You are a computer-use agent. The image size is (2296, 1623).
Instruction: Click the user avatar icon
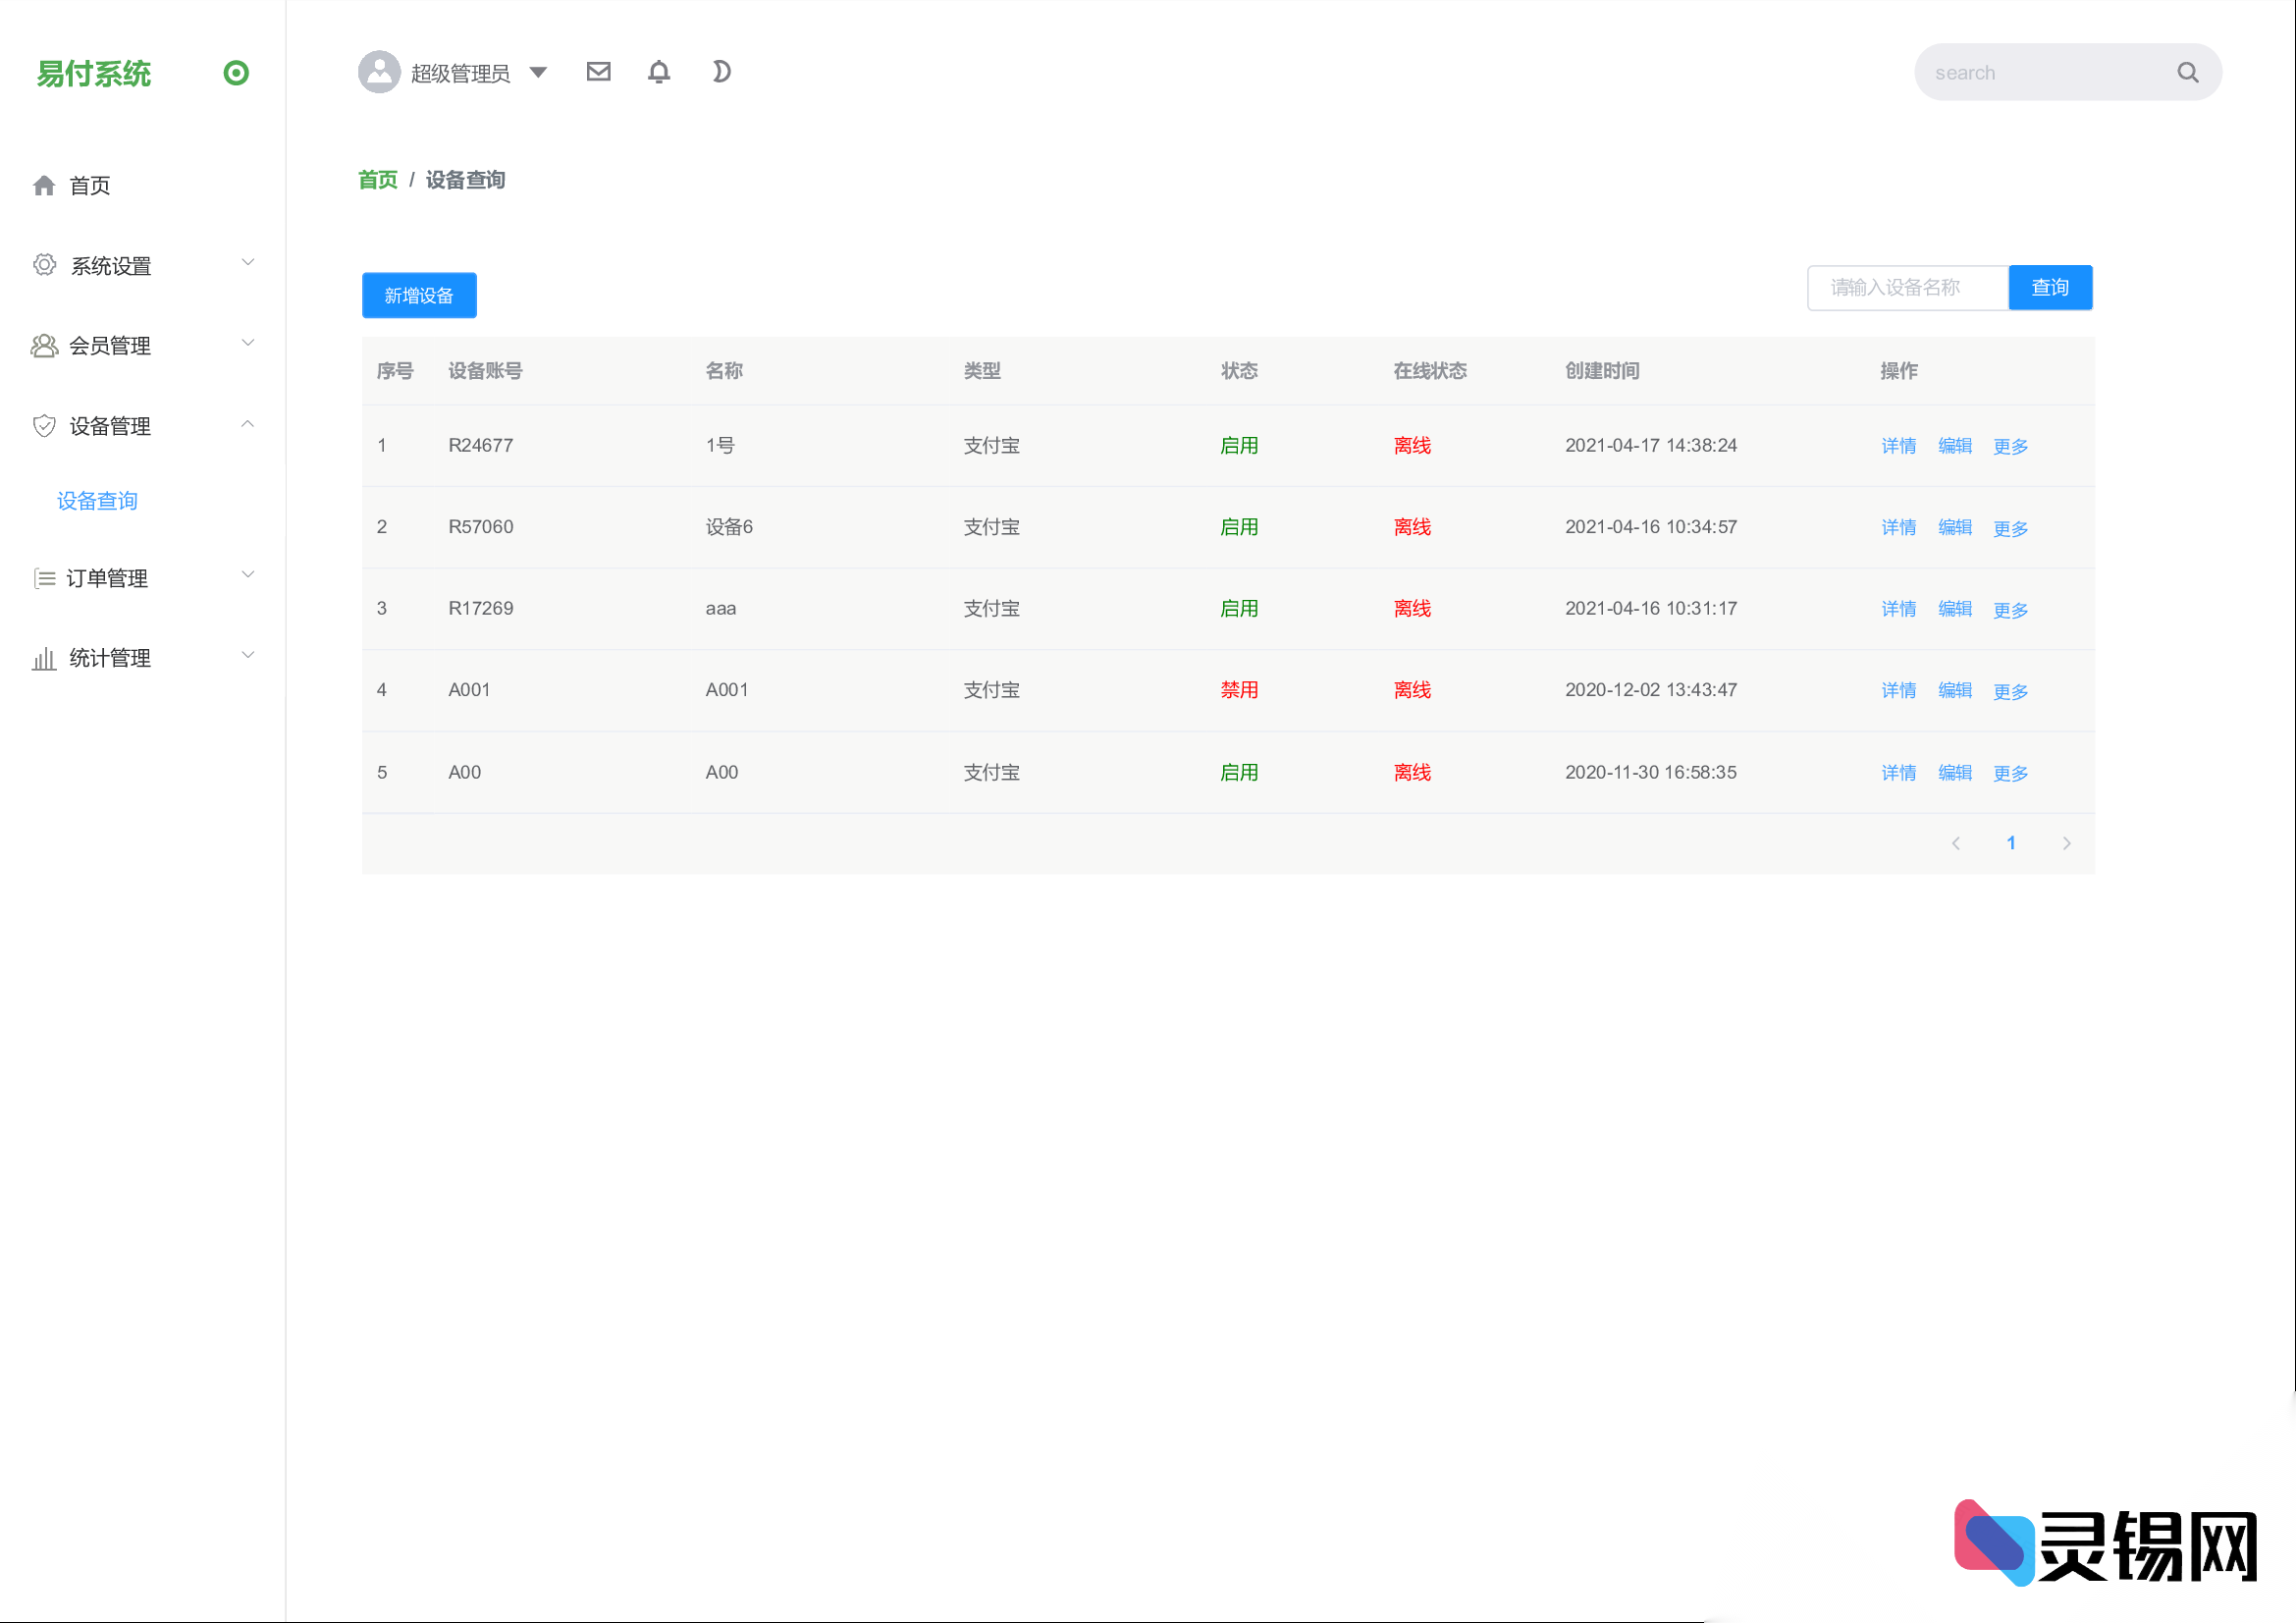[x=379, y=72]
